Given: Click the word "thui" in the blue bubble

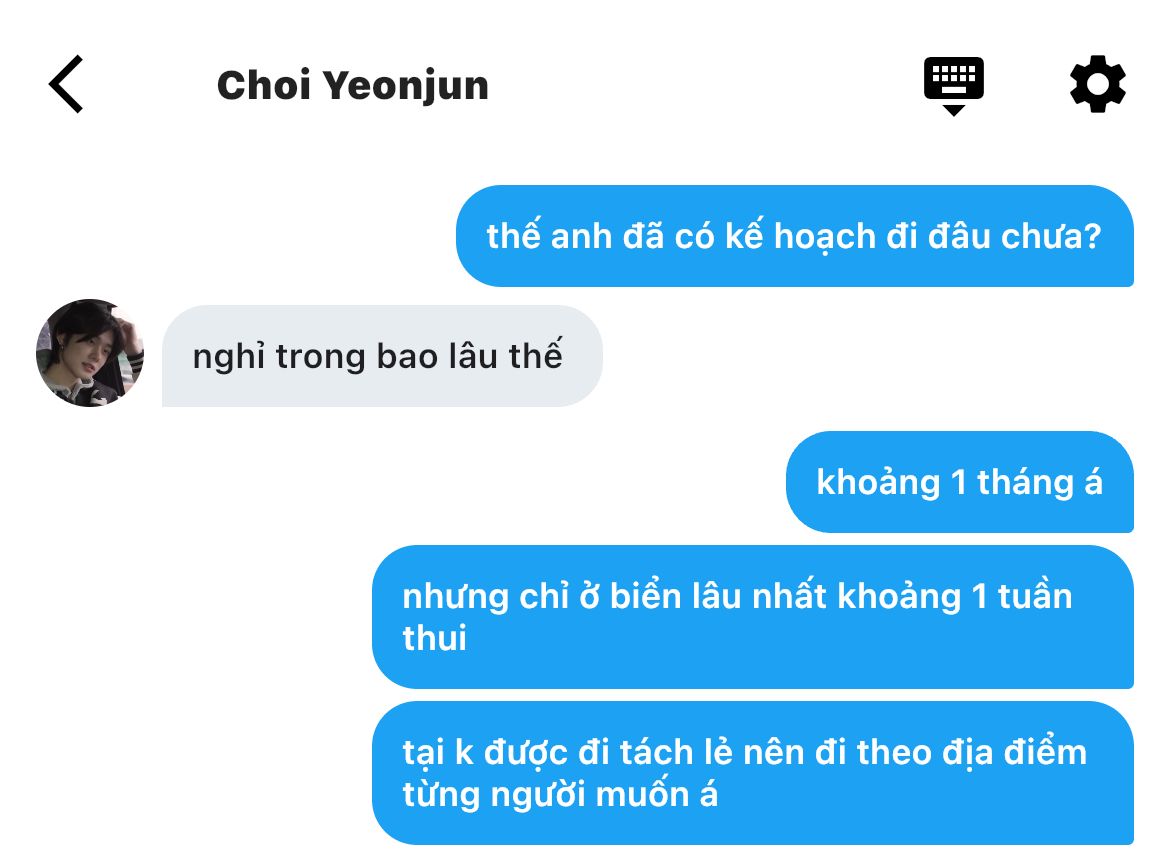Looking at the screenshot, I should [x=434, y=638].
